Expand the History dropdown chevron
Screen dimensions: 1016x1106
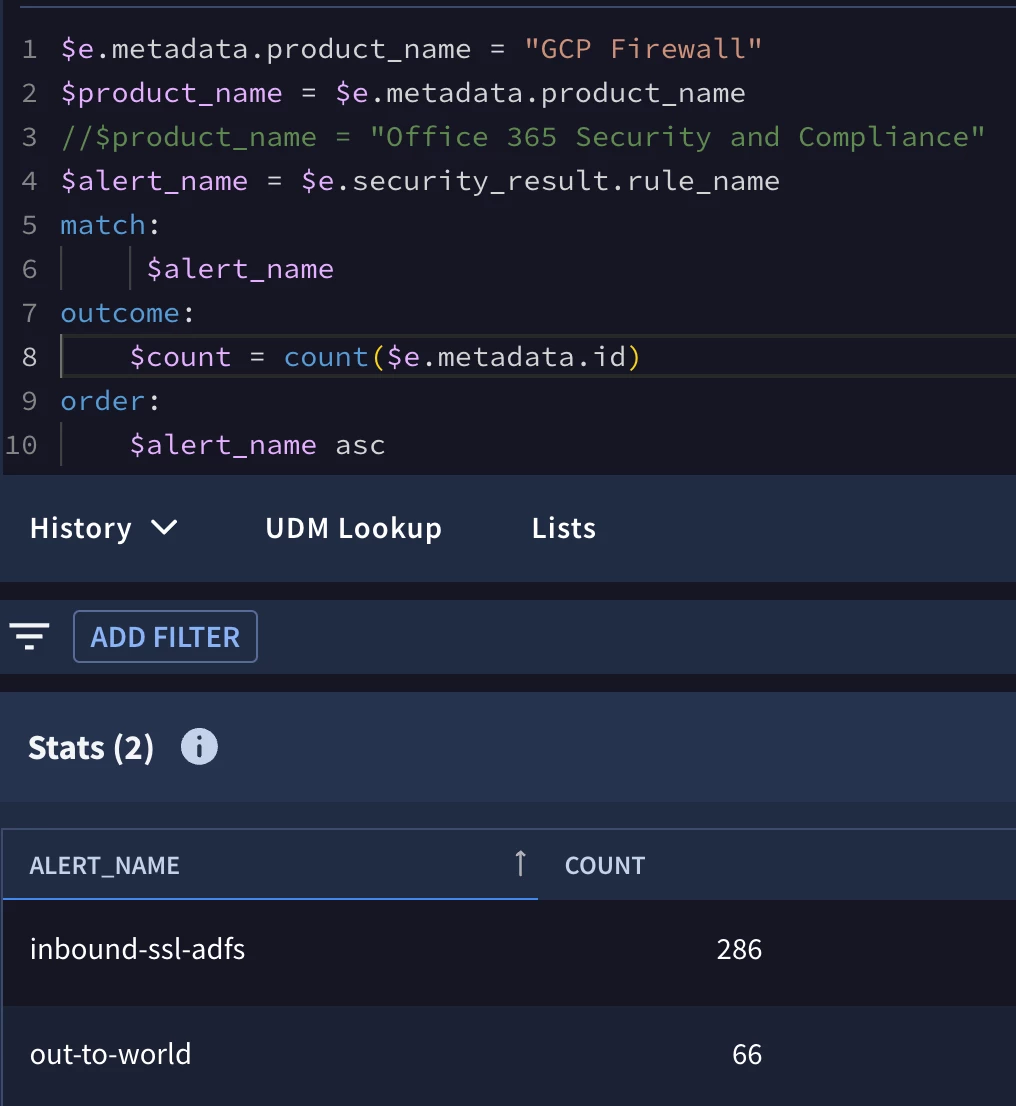(x=164, y=528)
